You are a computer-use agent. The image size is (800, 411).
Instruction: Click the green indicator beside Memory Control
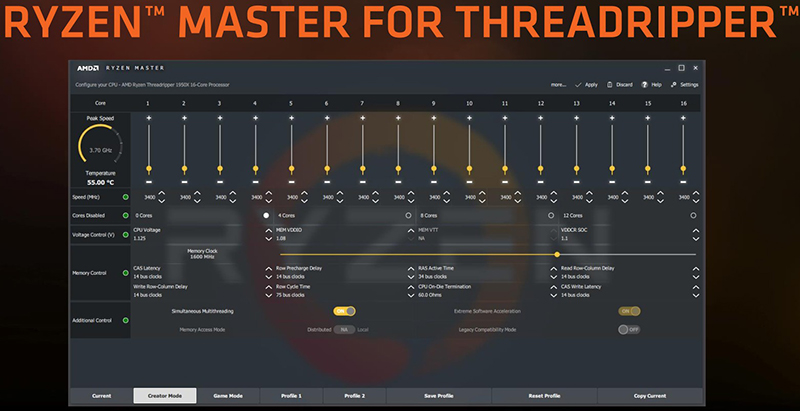[x=125, y=272]
